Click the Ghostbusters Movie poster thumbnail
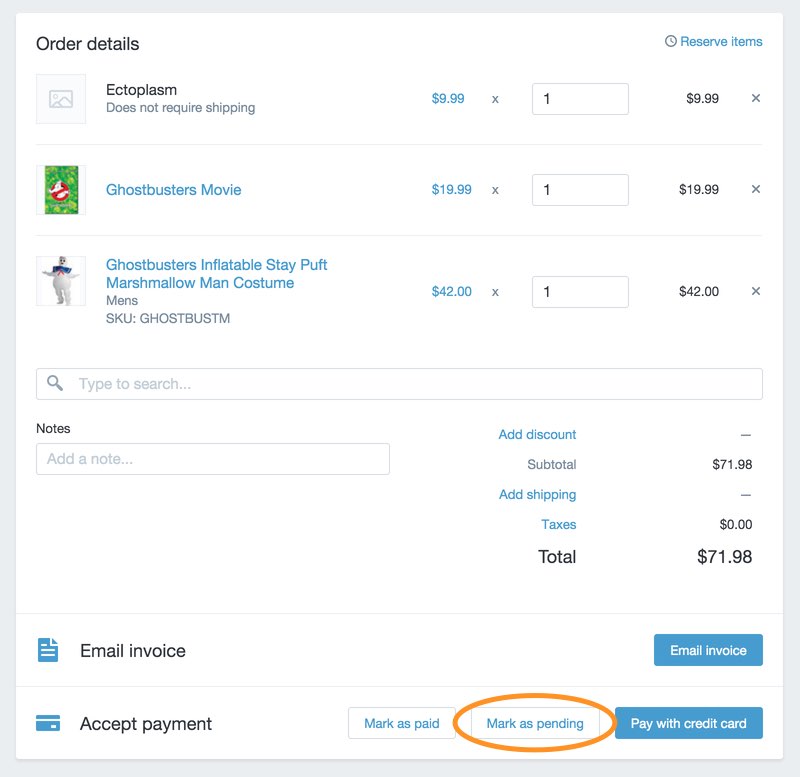 click(x=61, y=190)
